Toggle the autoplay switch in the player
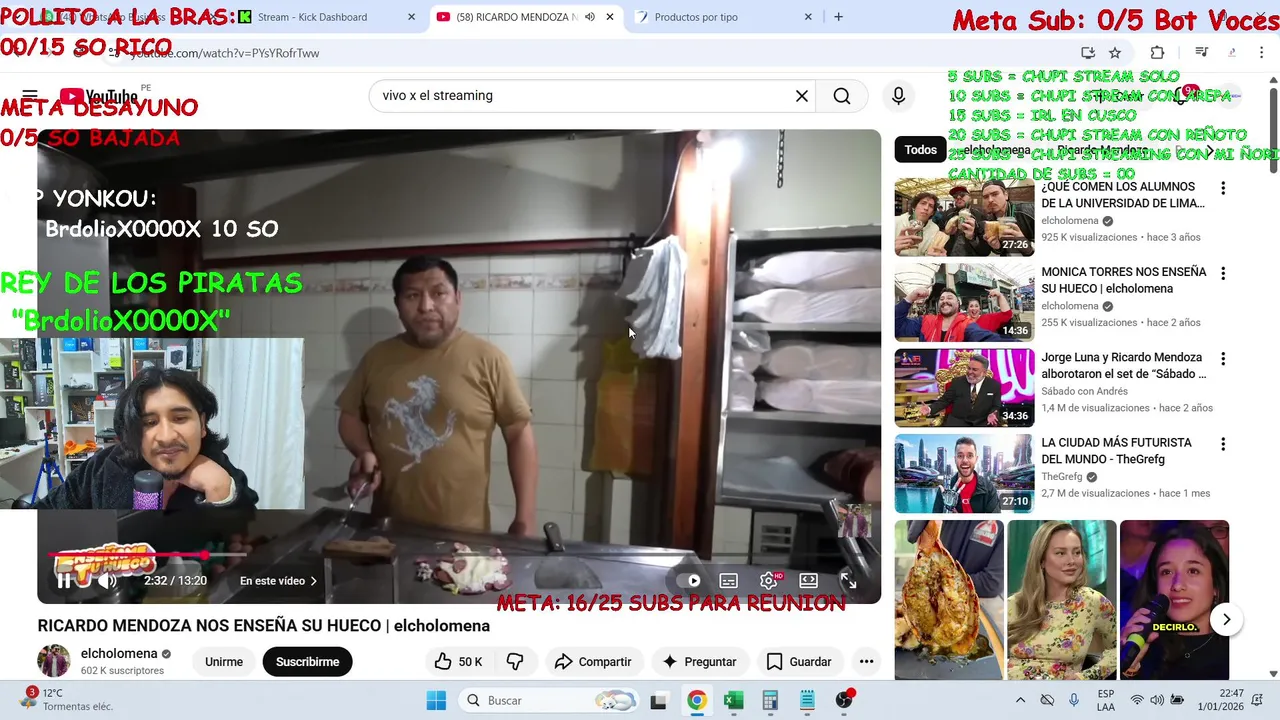 [690, 581]
